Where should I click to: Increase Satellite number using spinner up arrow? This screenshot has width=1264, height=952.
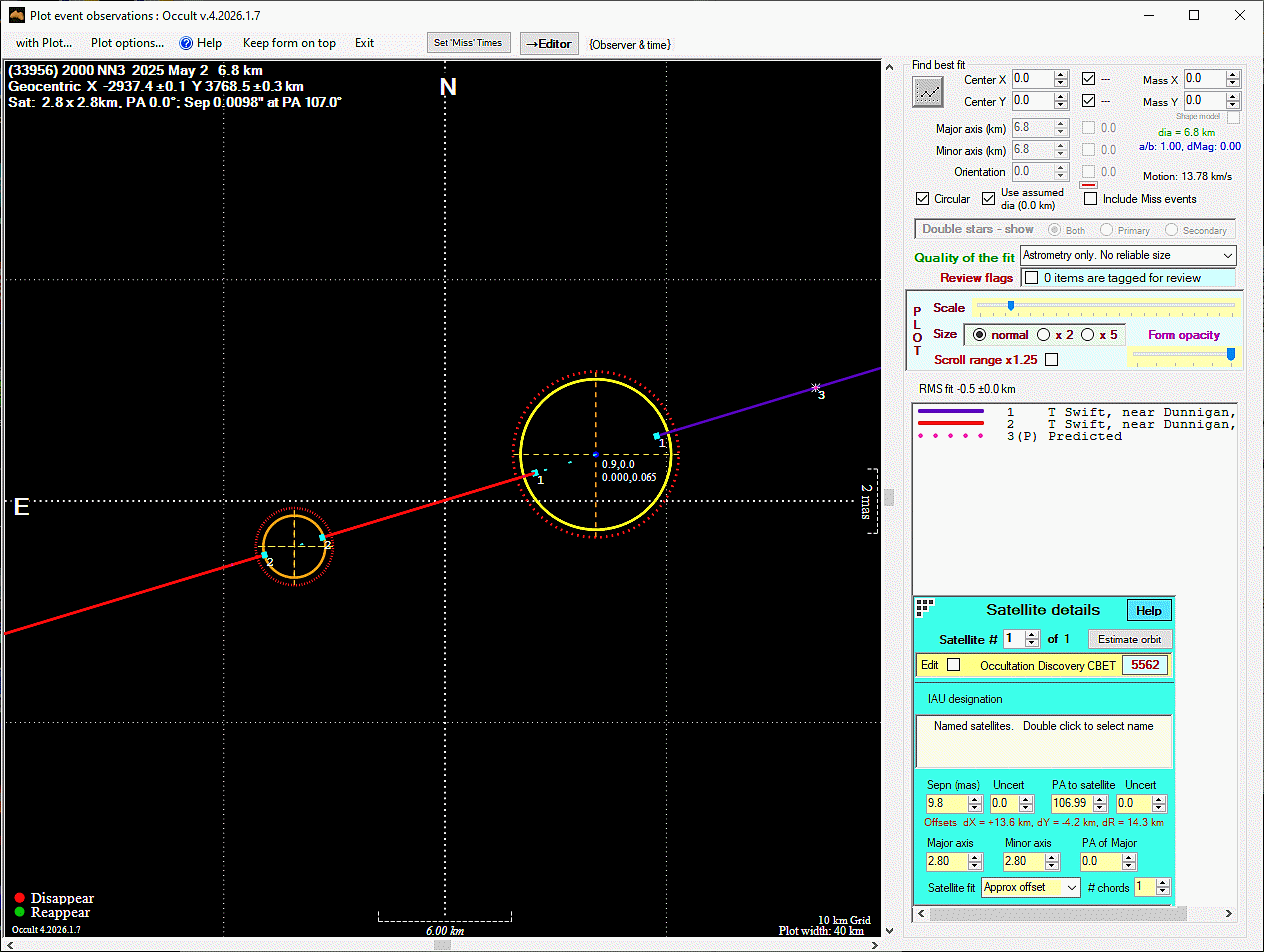[x=1032, y=634]
